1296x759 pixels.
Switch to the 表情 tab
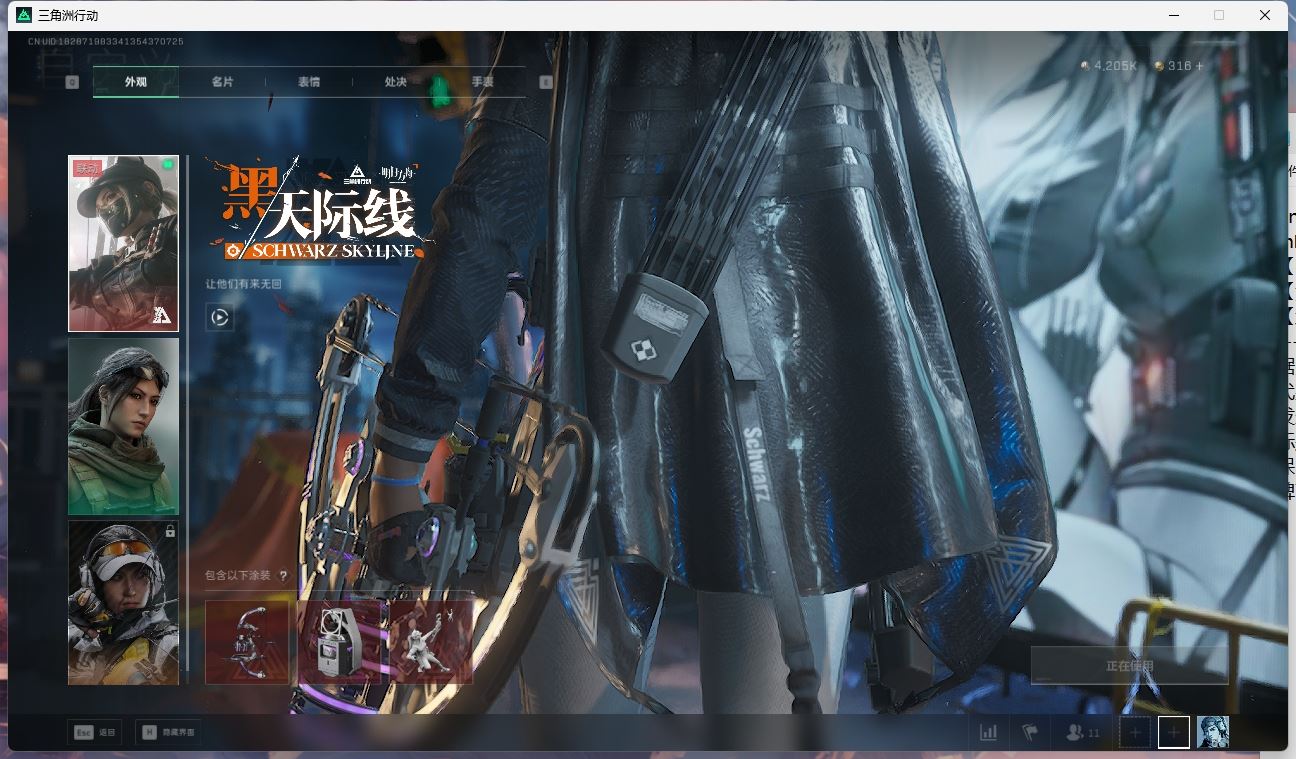click(309, 82)
